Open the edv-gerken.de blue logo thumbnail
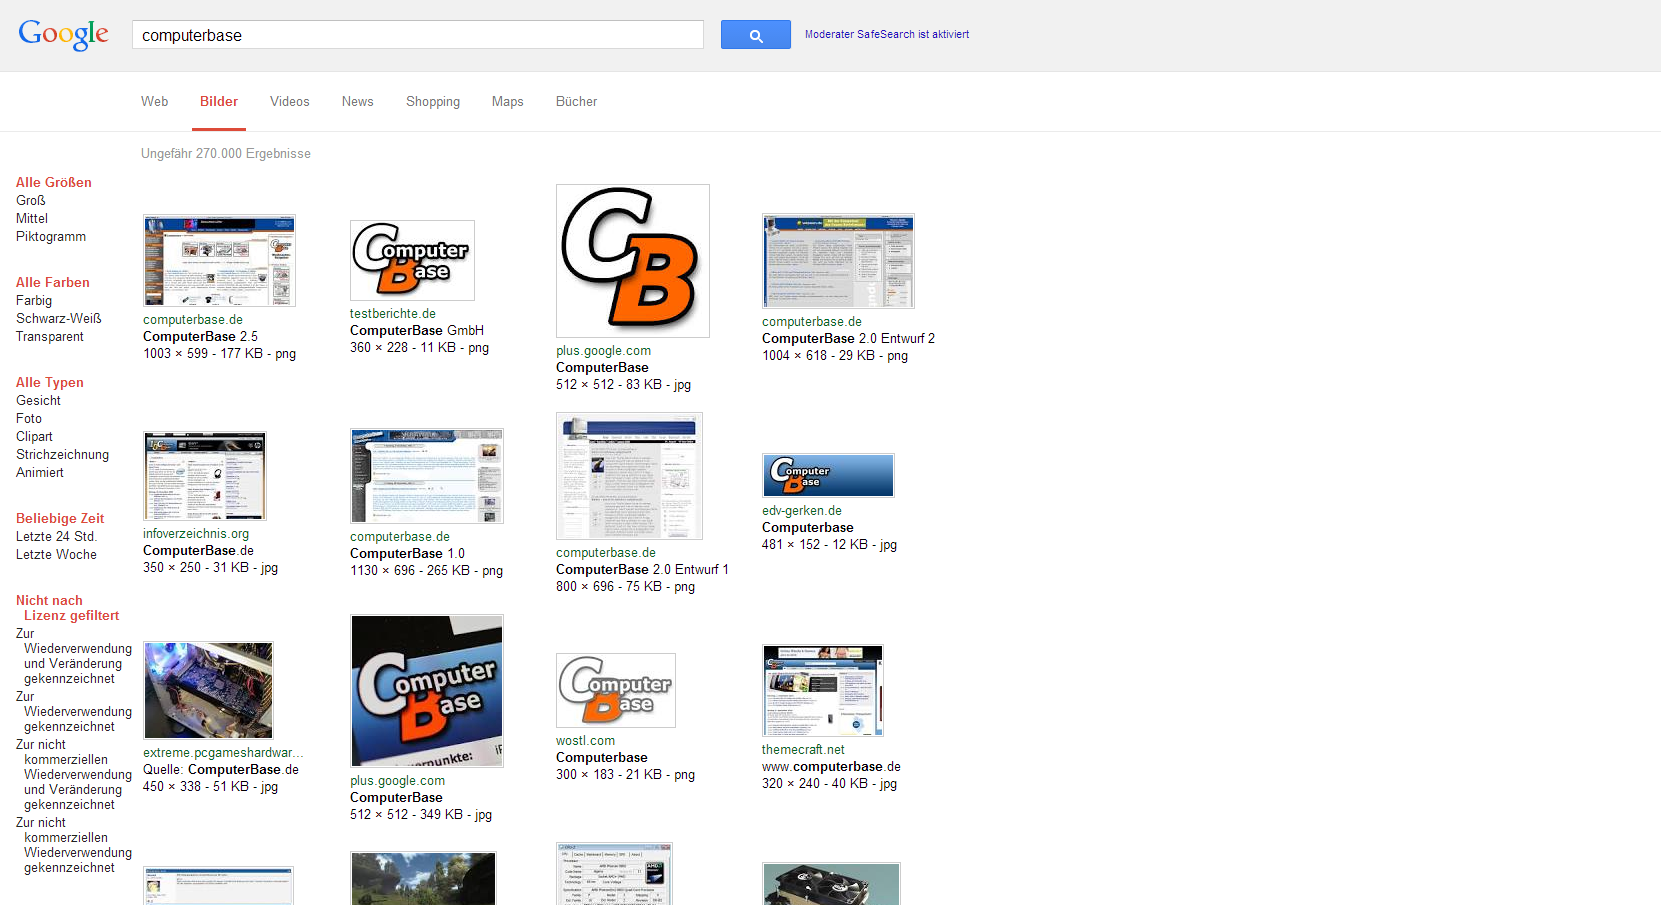The image size is (1661, 905). tap(828, 476)
